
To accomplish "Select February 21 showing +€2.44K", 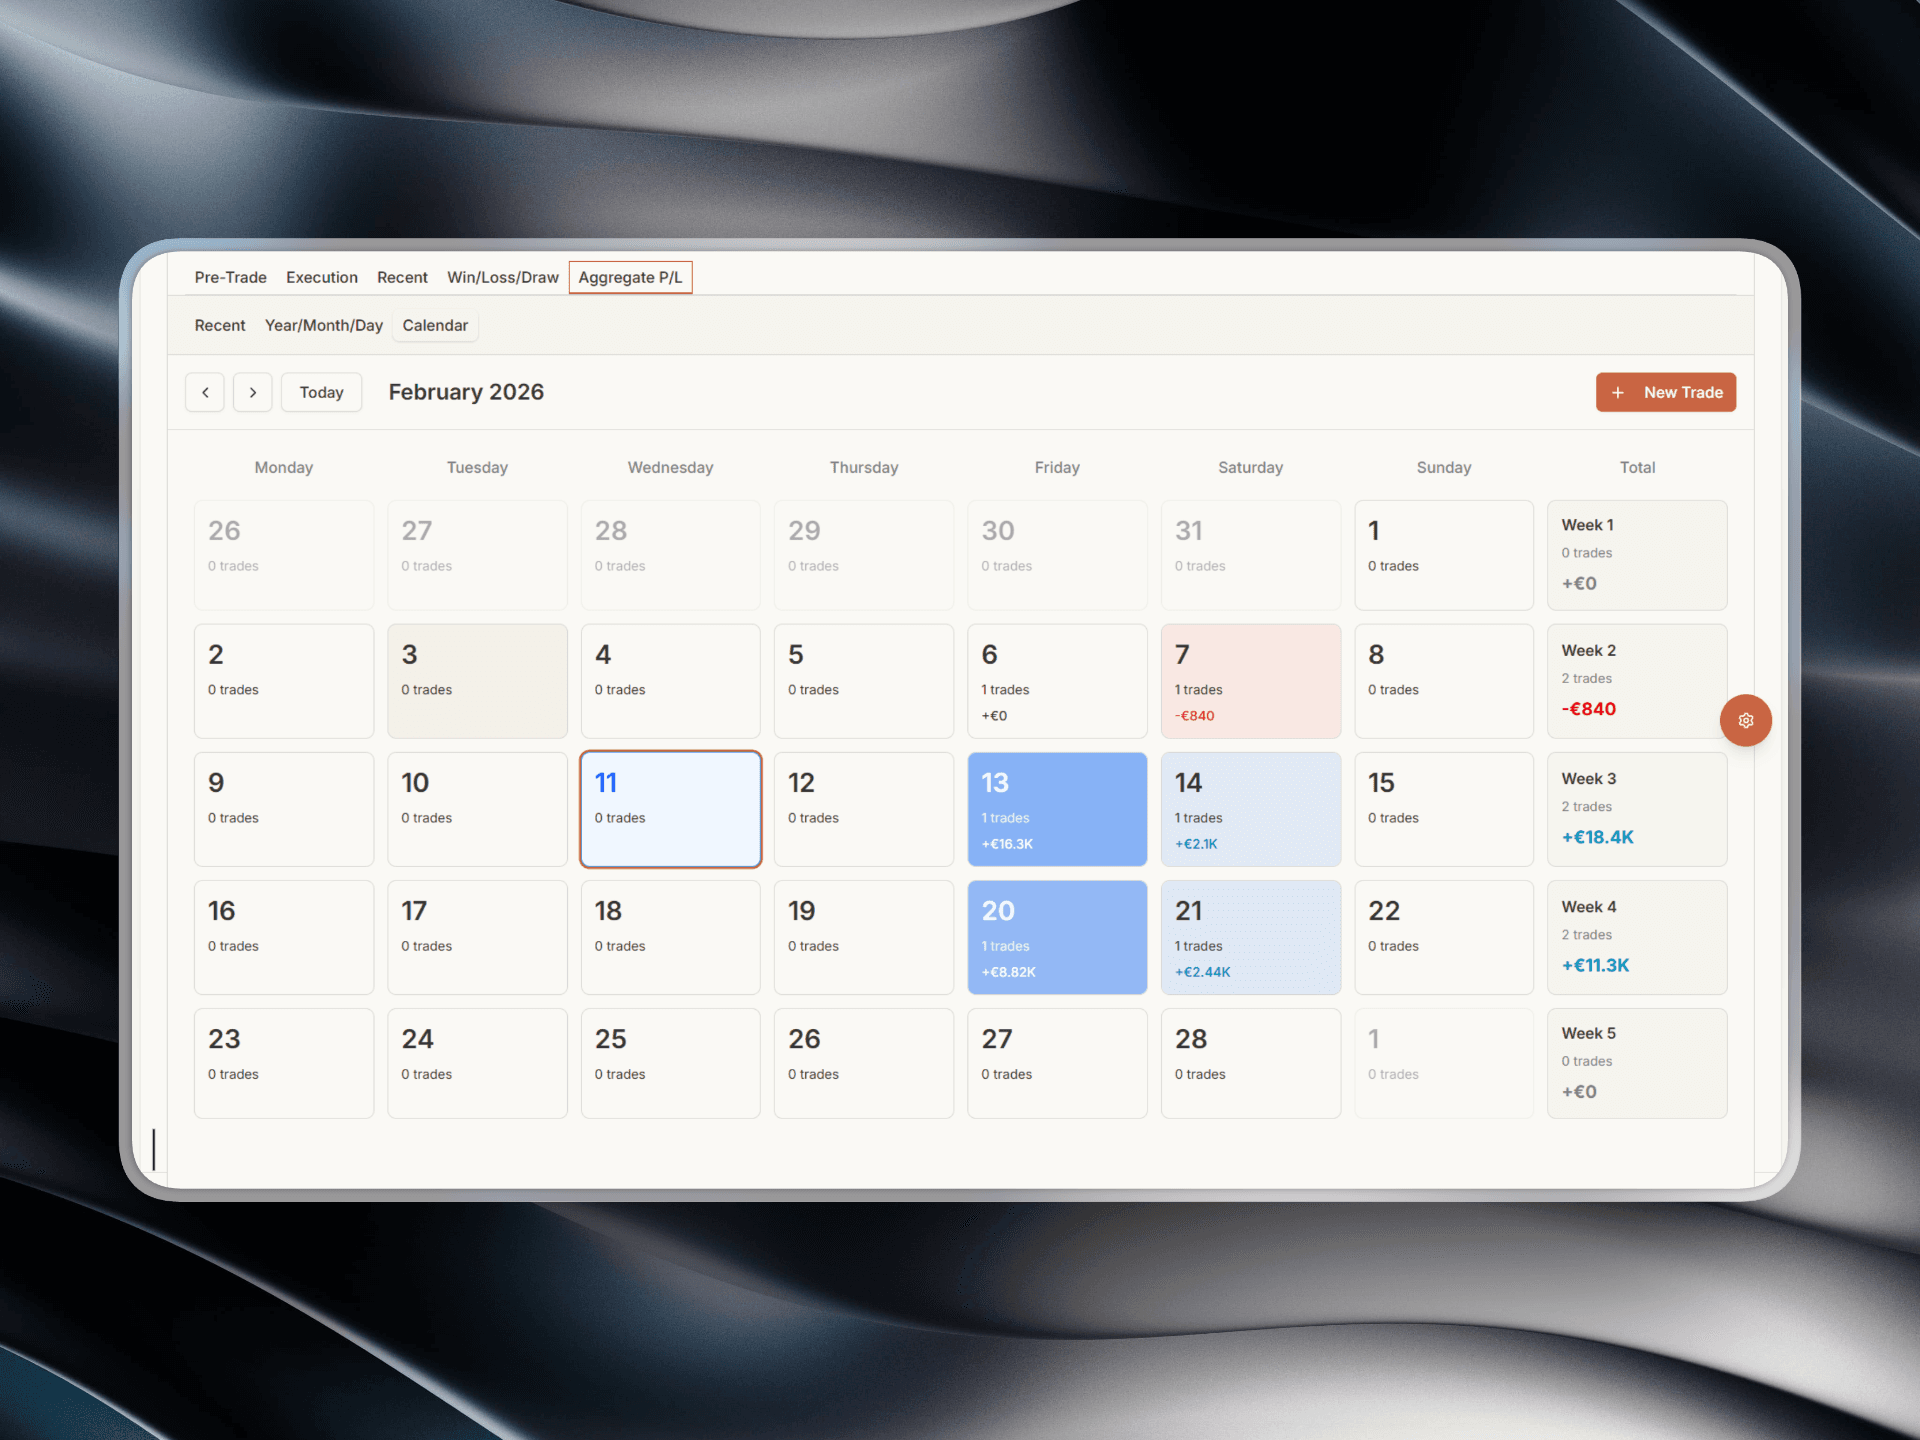I will coord(1250,937).
